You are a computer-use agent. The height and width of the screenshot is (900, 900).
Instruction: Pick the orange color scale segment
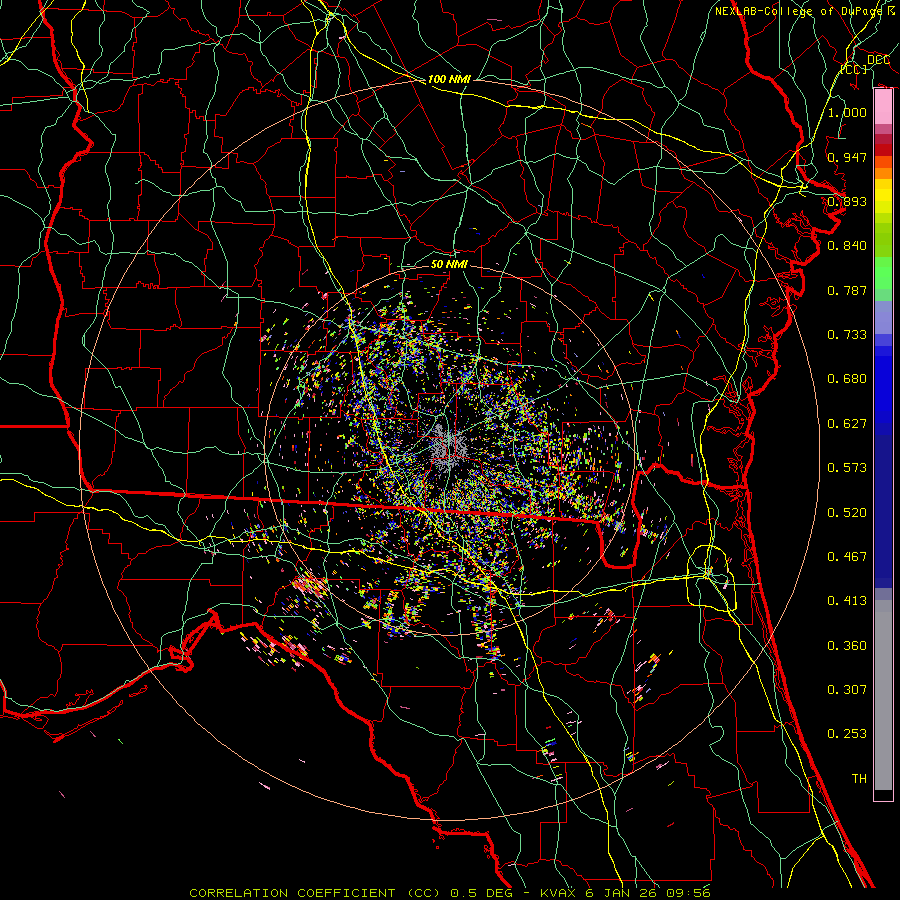pyautogui.click(x=883, y=173)
